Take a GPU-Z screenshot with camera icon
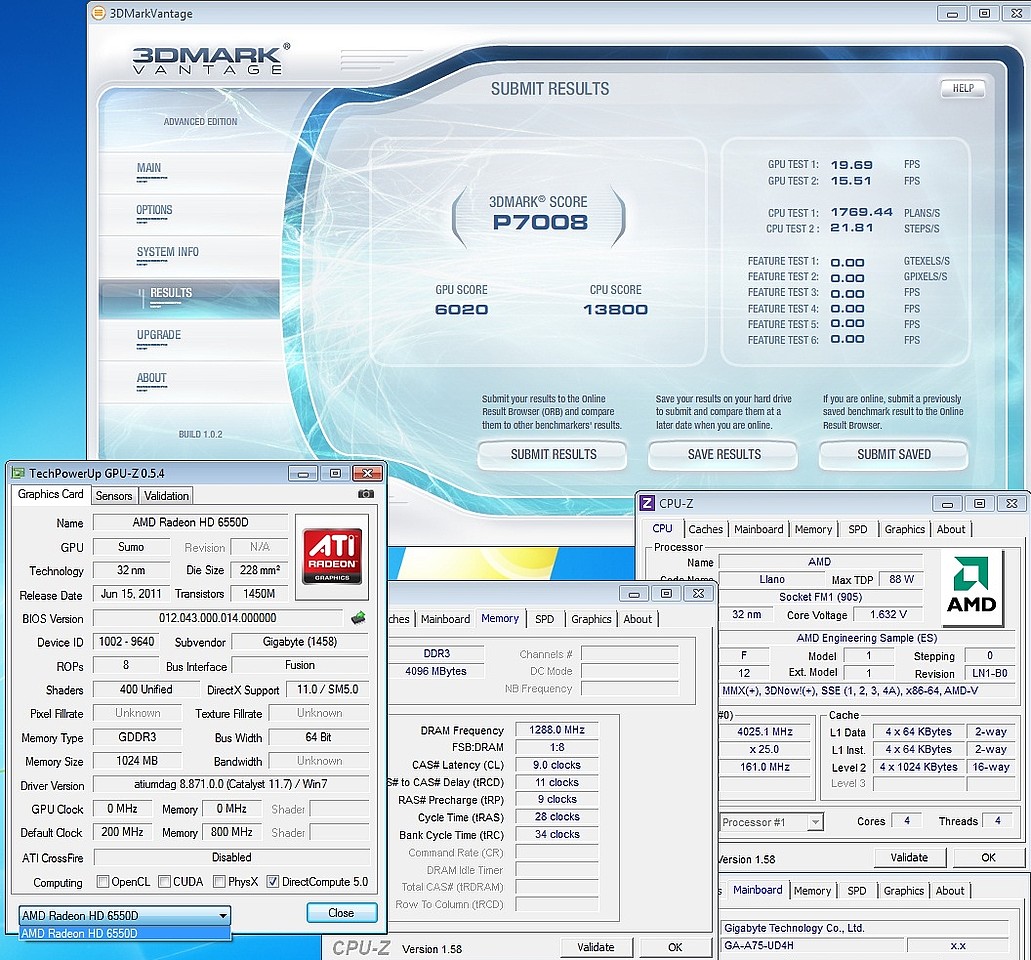1031x960 pixels. (366, 494)
